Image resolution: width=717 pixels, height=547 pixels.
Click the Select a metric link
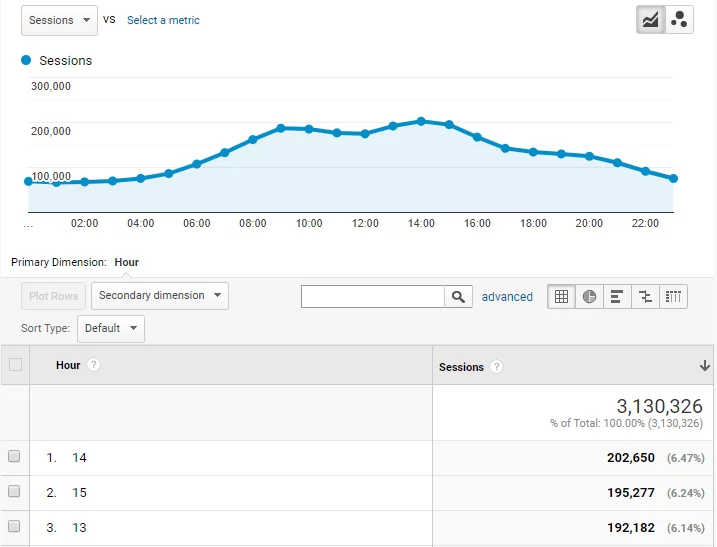pyautogui.click(x=163, y=20)
